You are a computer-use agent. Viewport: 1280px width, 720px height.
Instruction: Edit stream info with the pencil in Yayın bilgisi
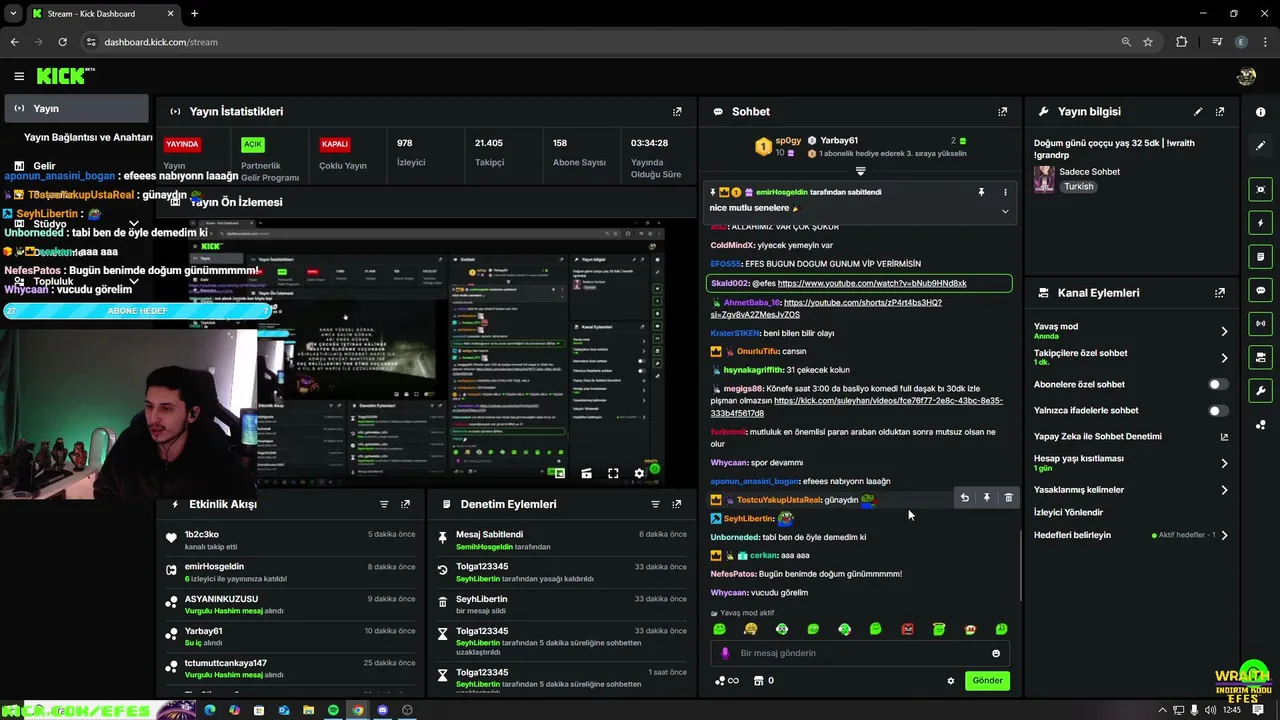(1198, 112)
